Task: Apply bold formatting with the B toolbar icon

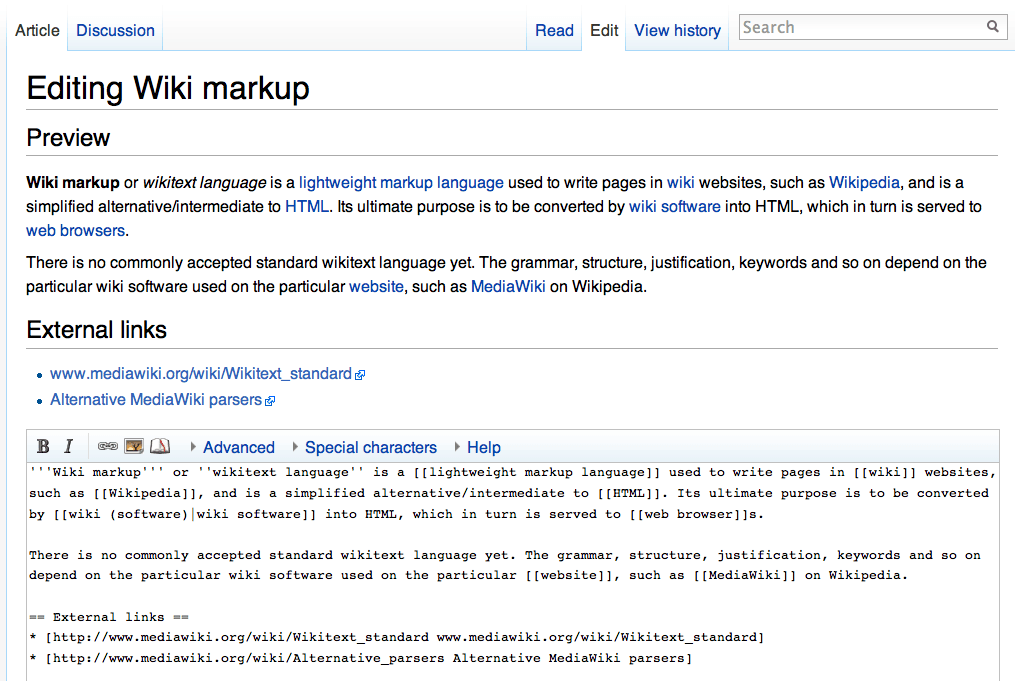Action: click(43, 446)
